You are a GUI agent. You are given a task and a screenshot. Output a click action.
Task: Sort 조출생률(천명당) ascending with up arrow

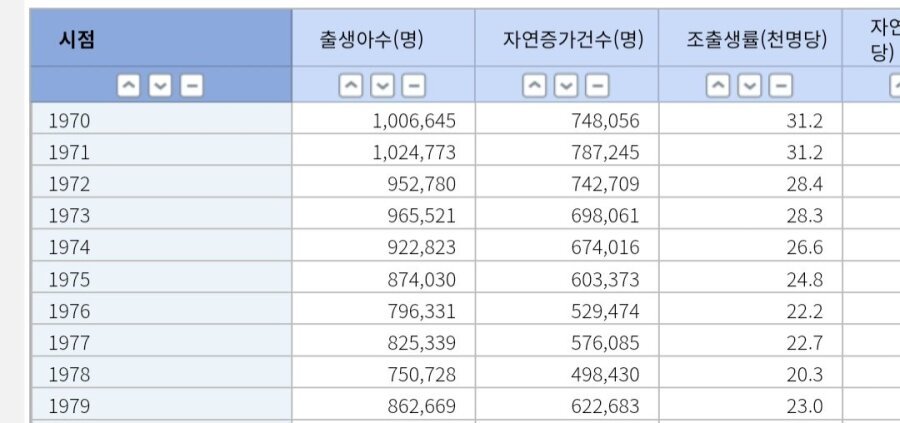pos(718,86)
